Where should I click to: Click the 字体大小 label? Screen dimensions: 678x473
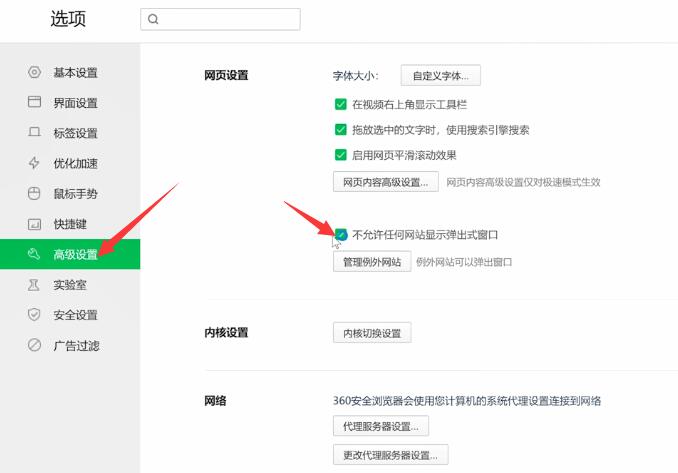point(355,76)
